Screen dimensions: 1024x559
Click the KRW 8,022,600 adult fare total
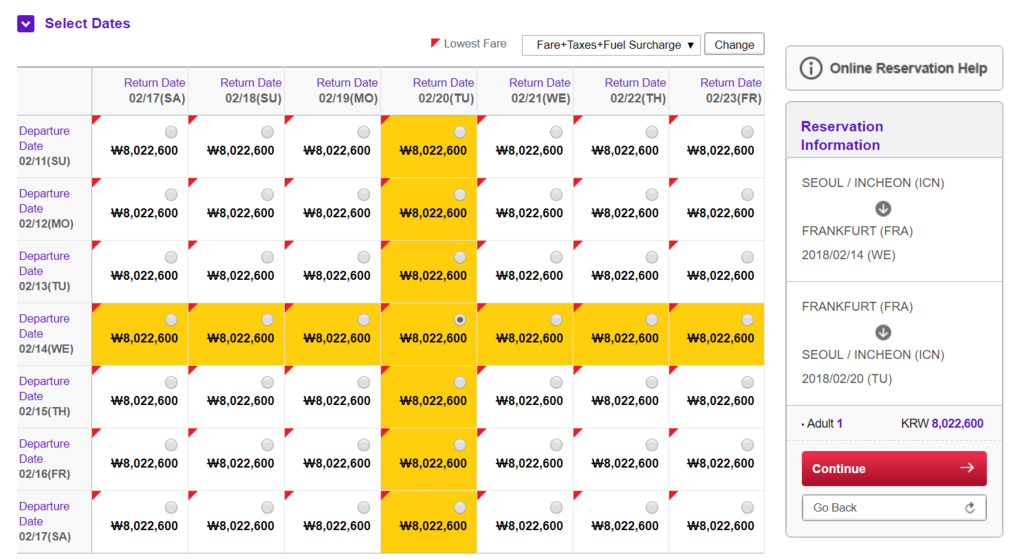click(x=942, y=423)
